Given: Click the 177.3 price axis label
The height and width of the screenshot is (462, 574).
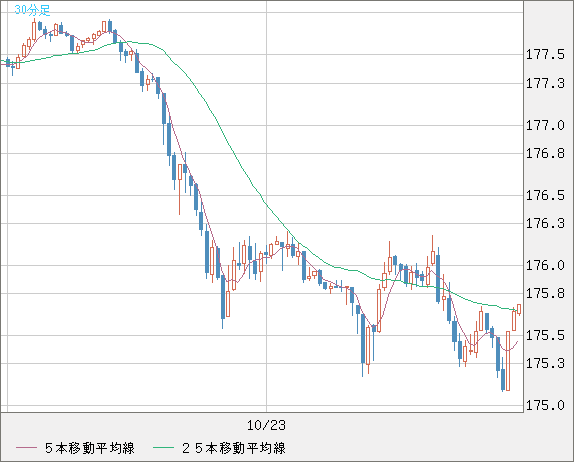Looking at the screenshot, I should (x=545, y=83).
